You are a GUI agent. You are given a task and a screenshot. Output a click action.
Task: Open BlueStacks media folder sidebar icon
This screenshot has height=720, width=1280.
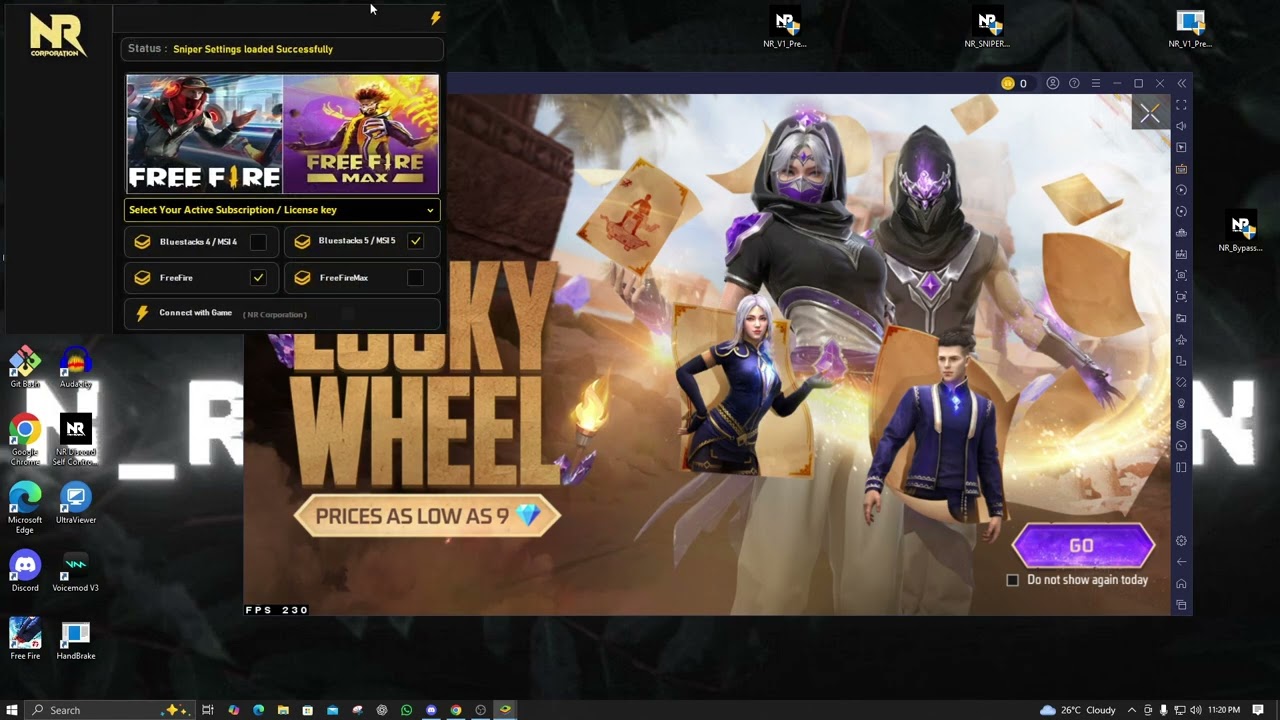[x=1181, y=318]
